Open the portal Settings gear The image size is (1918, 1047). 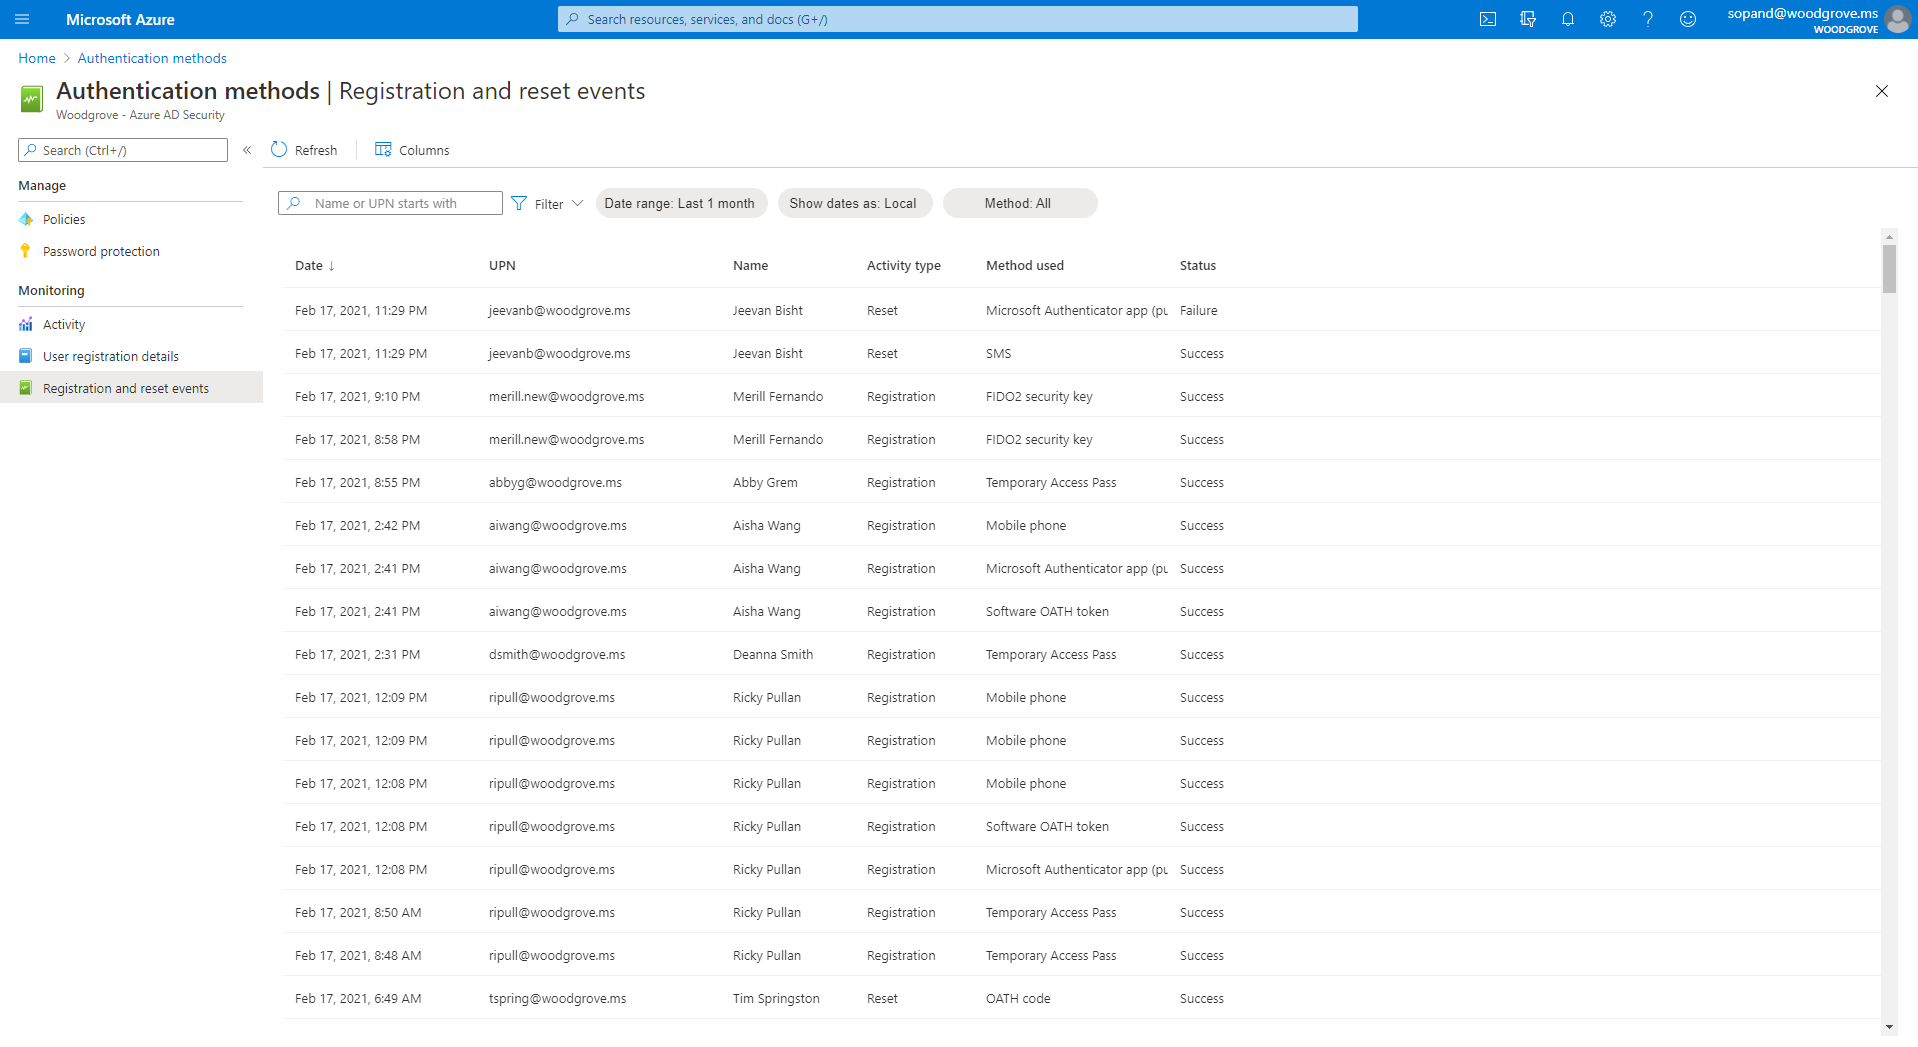click(x=1607, y=19)
